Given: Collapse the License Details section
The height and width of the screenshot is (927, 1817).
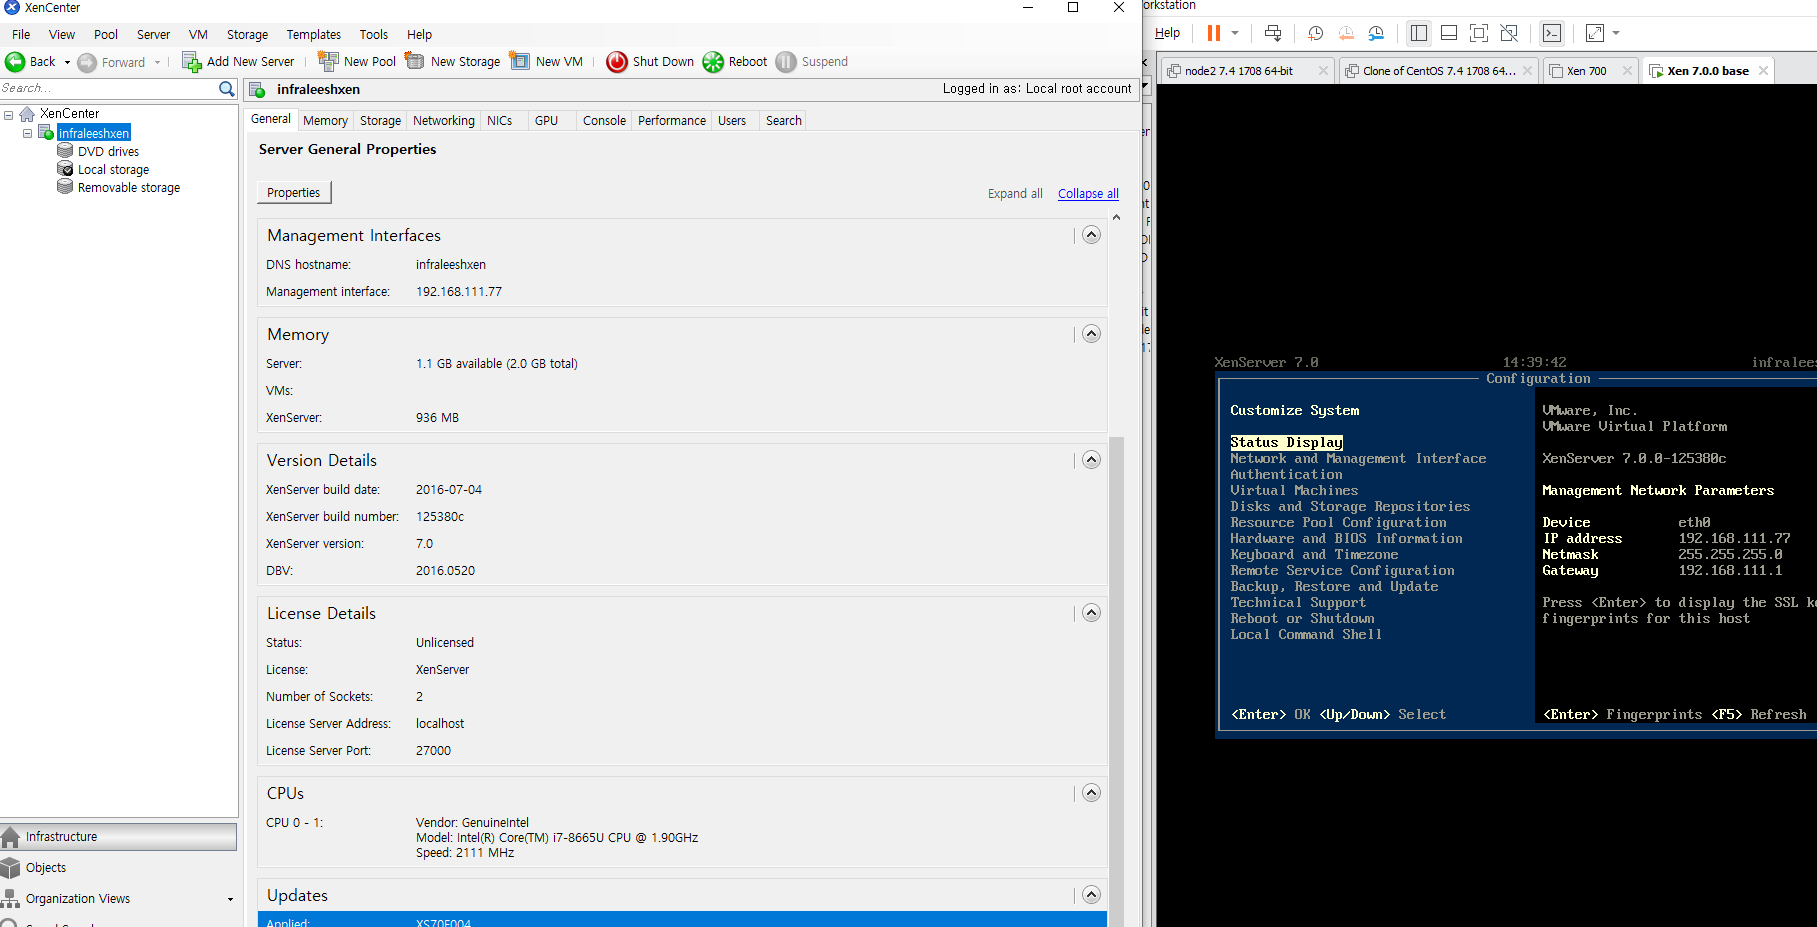Looking at the screenshot, I should [x=1091, y=613].
